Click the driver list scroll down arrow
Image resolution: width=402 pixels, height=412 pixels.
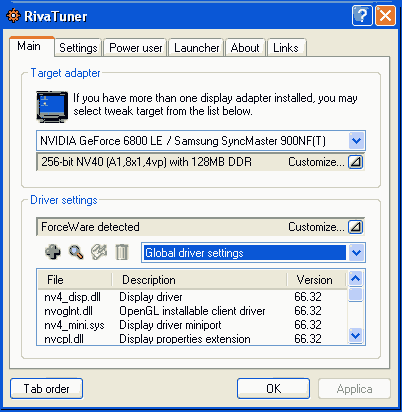pos(355,335)
